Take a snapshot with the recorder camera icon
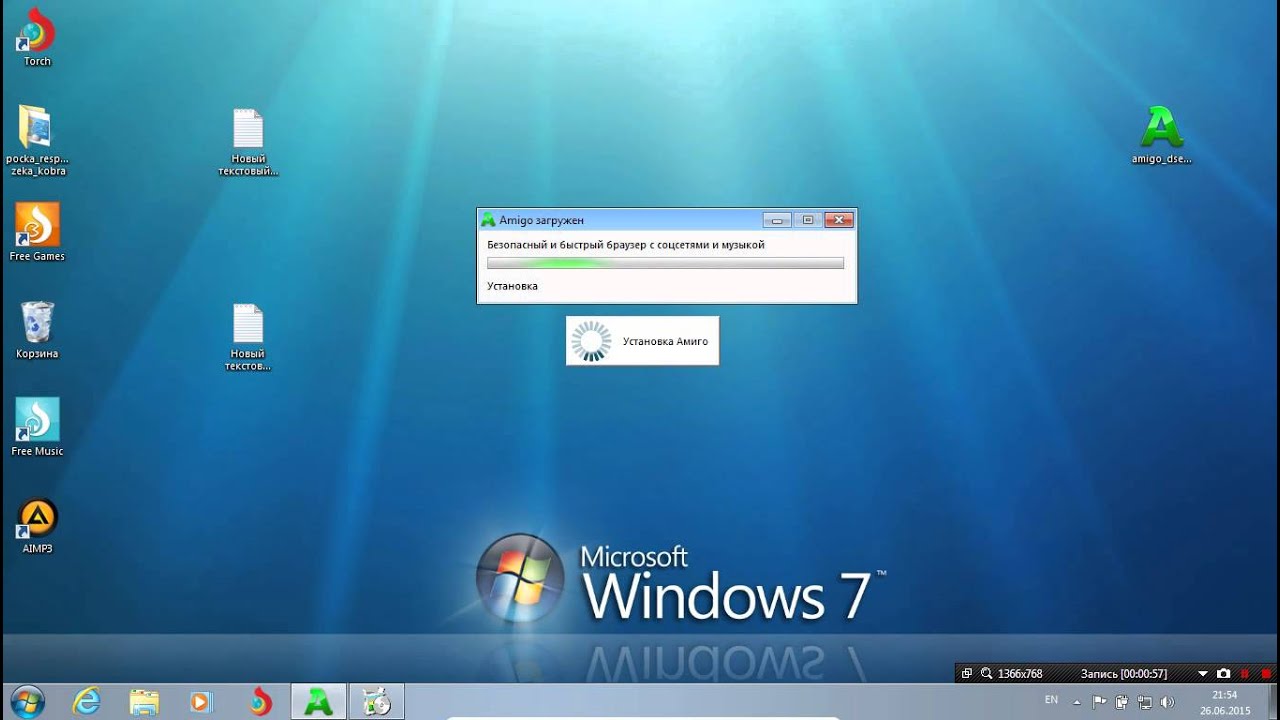1280x720 pixels. pos(1223,674)
